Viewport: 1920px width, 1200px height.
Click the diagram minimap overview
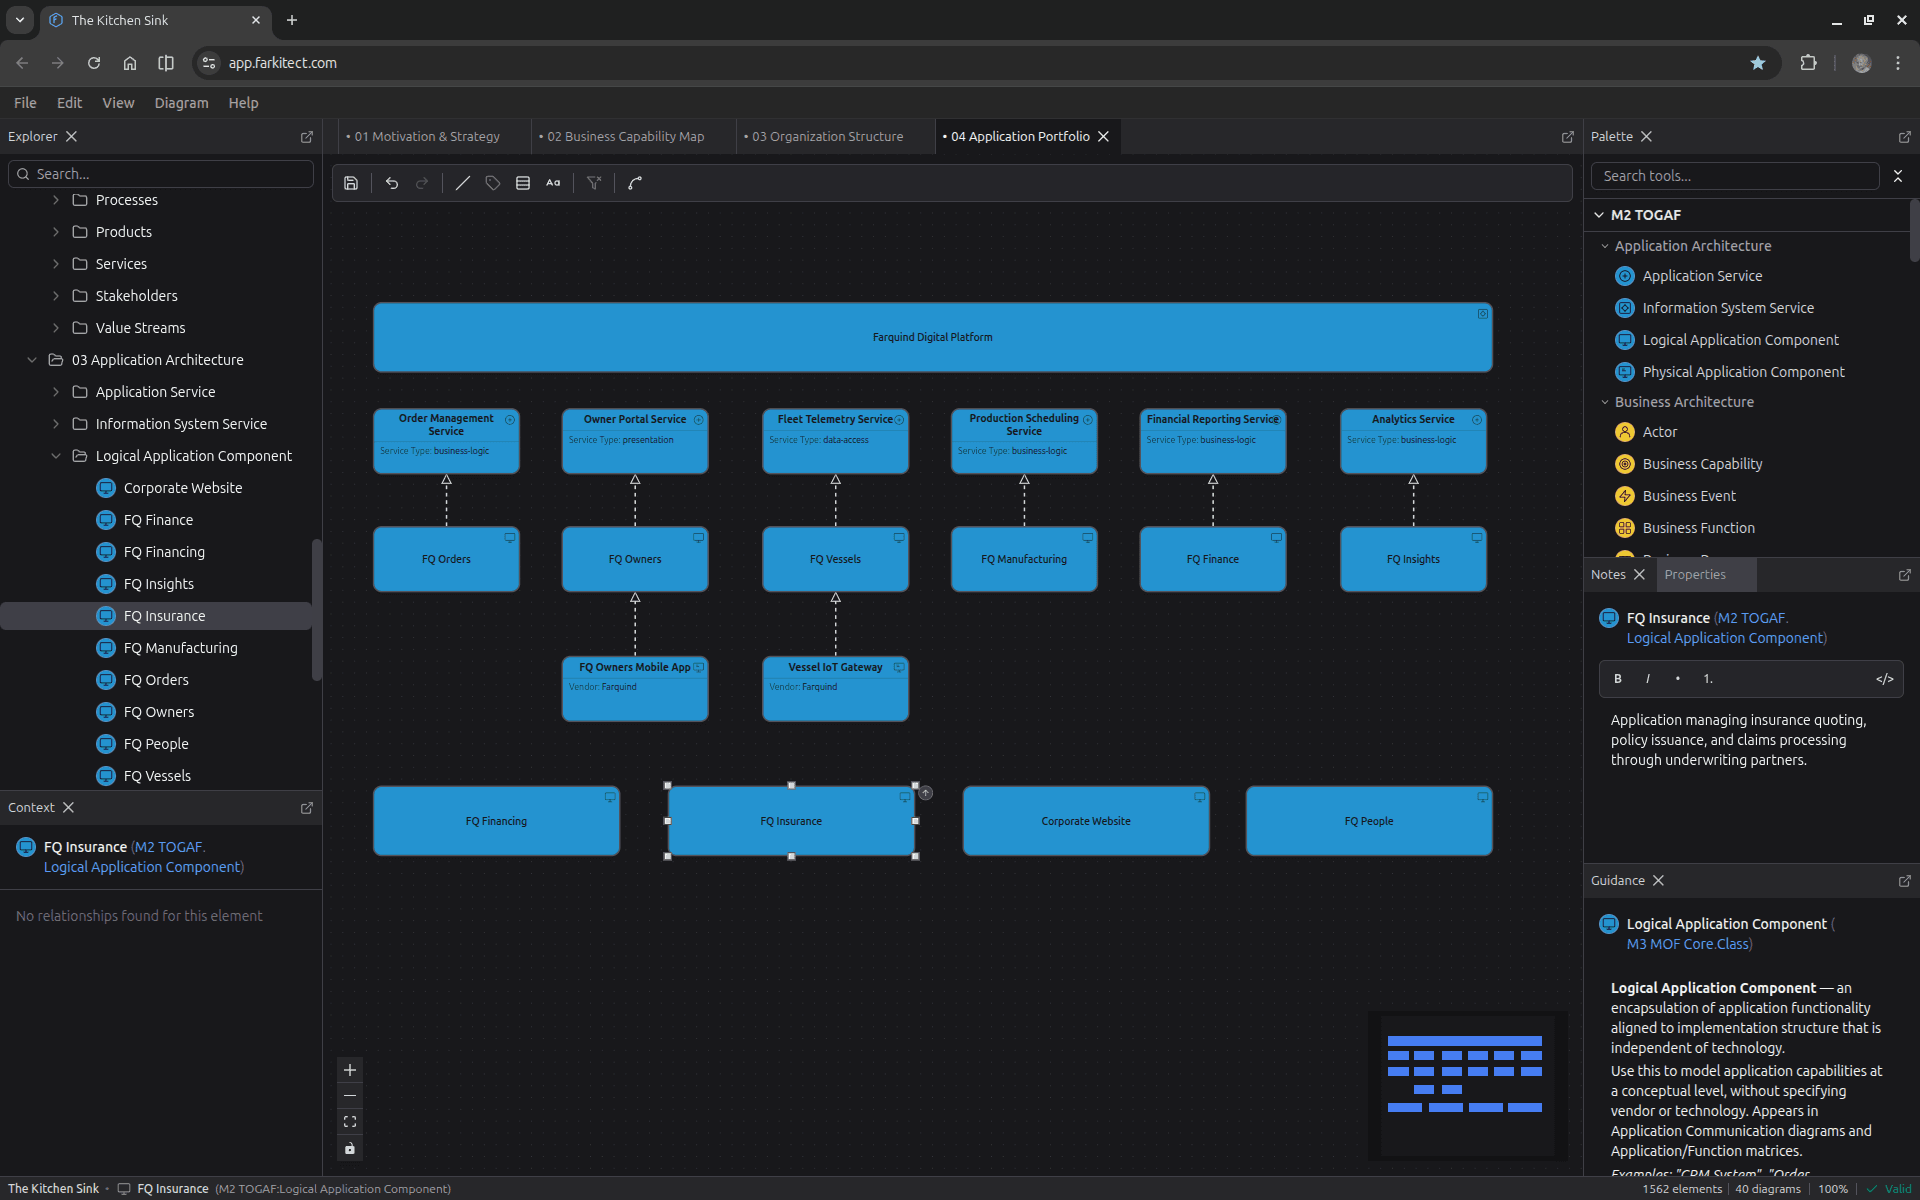click(1466, 1086)
